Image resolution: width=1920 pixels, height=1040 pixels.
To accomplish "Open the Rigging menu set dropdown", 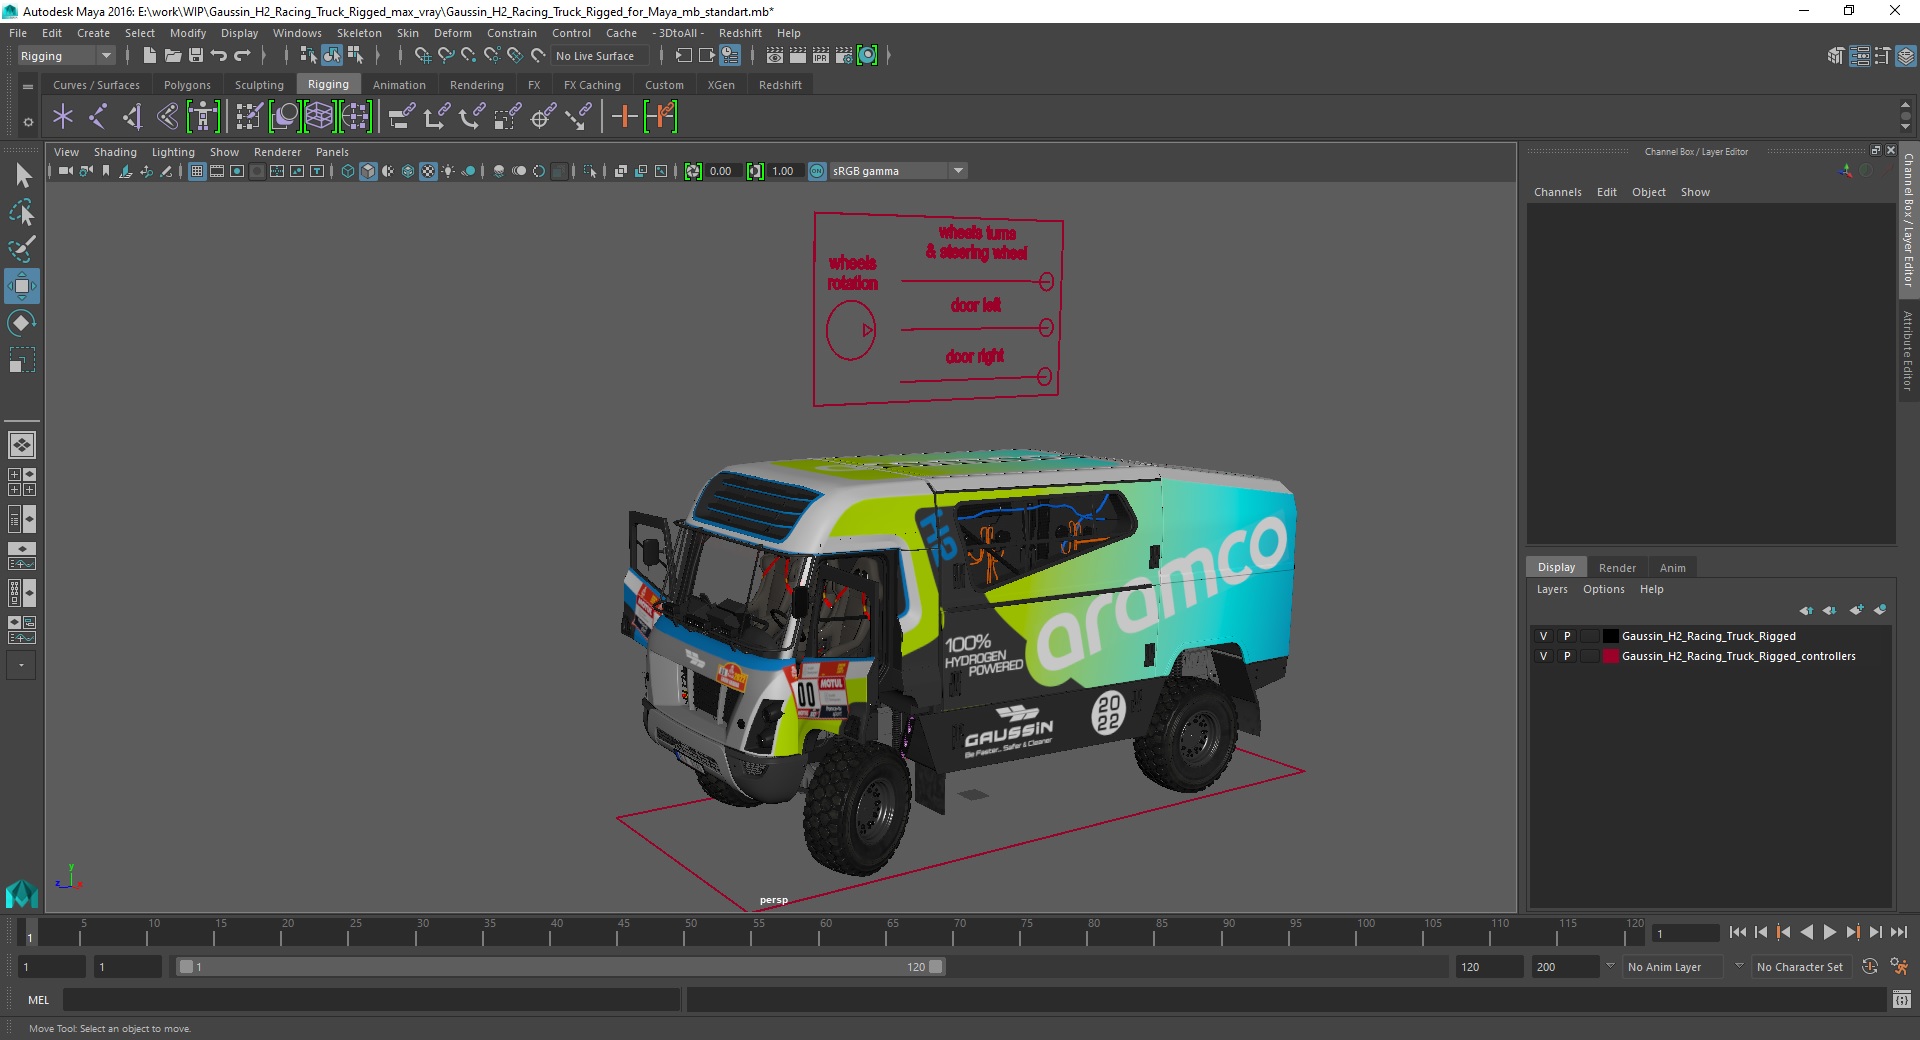I will pyautogui.click(x=66, y=56).
